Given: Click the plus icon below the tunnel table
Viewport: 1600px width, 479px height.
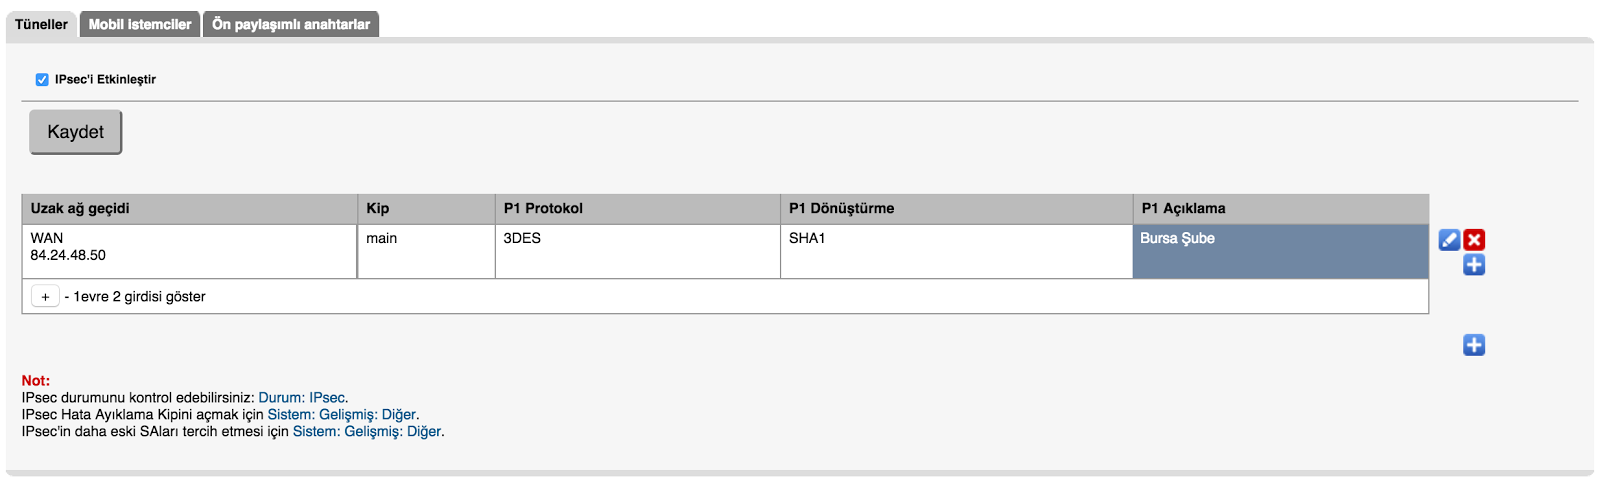Looking at the screenshot, I should [1474, 345].
